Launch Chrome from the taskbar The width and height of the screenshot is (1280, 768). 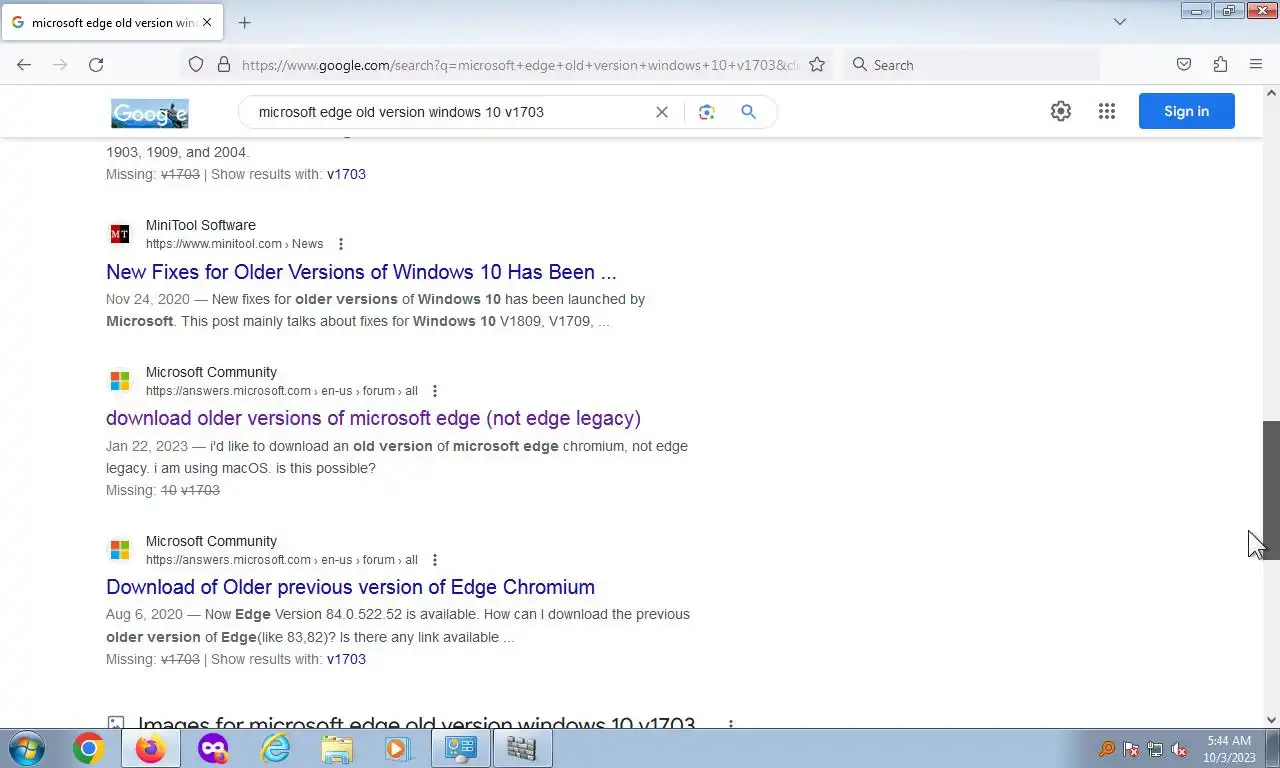[x=88, y=748]
